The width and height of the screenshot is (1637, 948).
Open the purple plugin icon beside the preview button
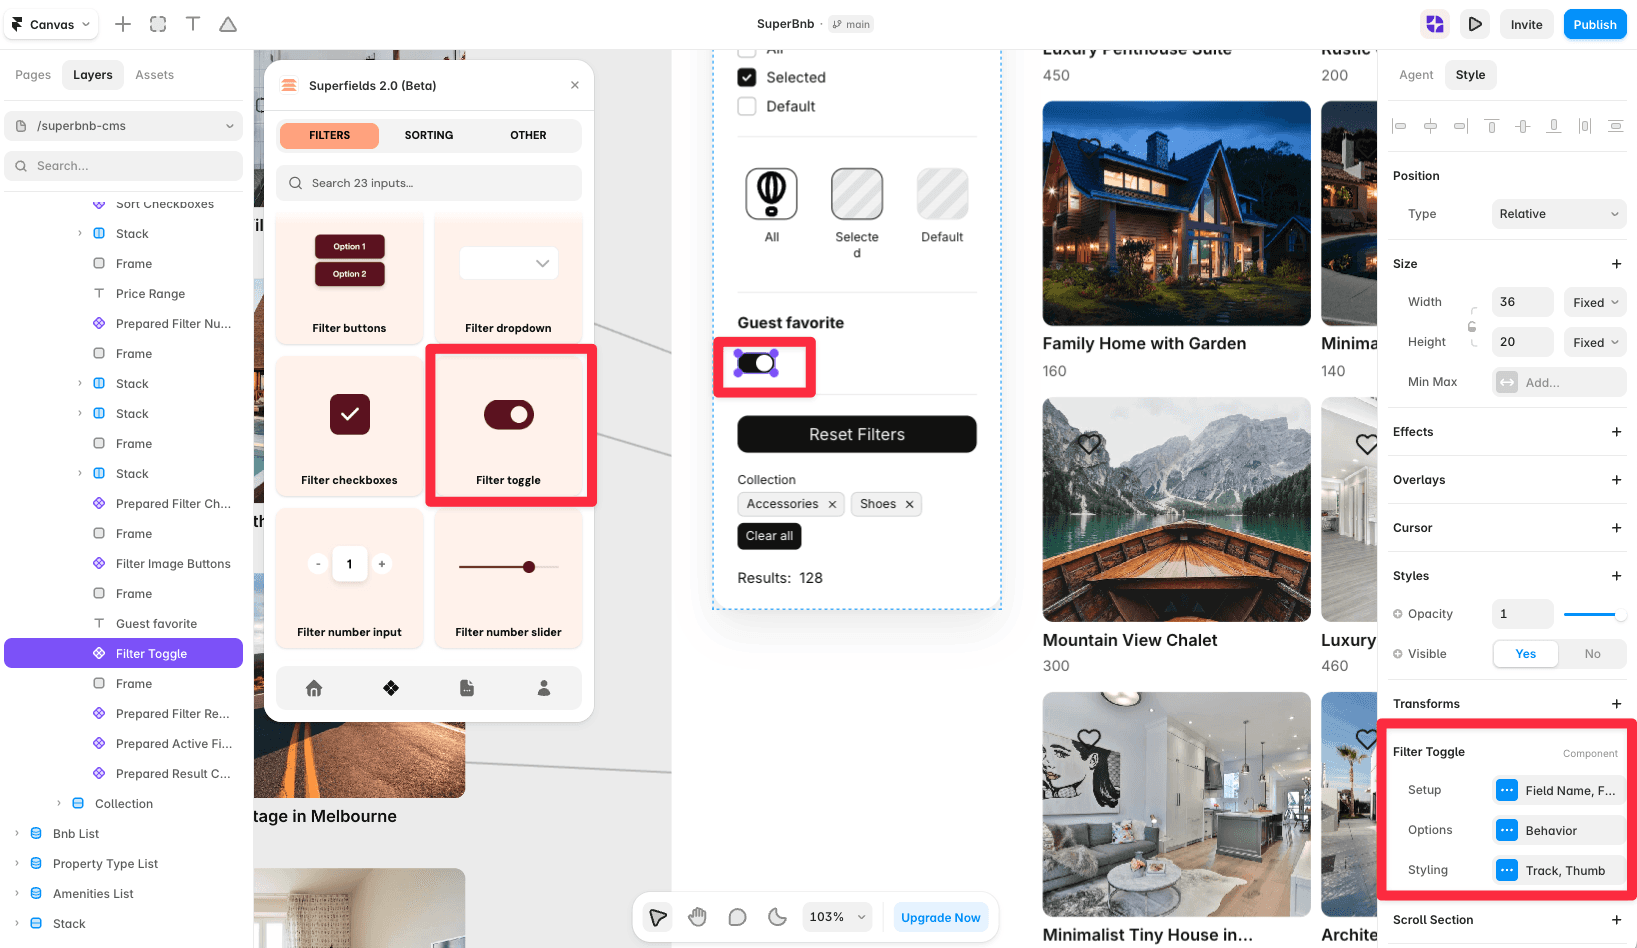(x=1435, y=24)
